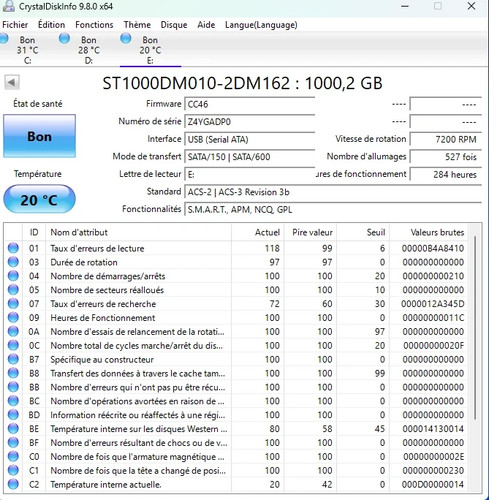Select row Température interne actuelle.
Screen dimensions: 489x500
coord(236,484)
